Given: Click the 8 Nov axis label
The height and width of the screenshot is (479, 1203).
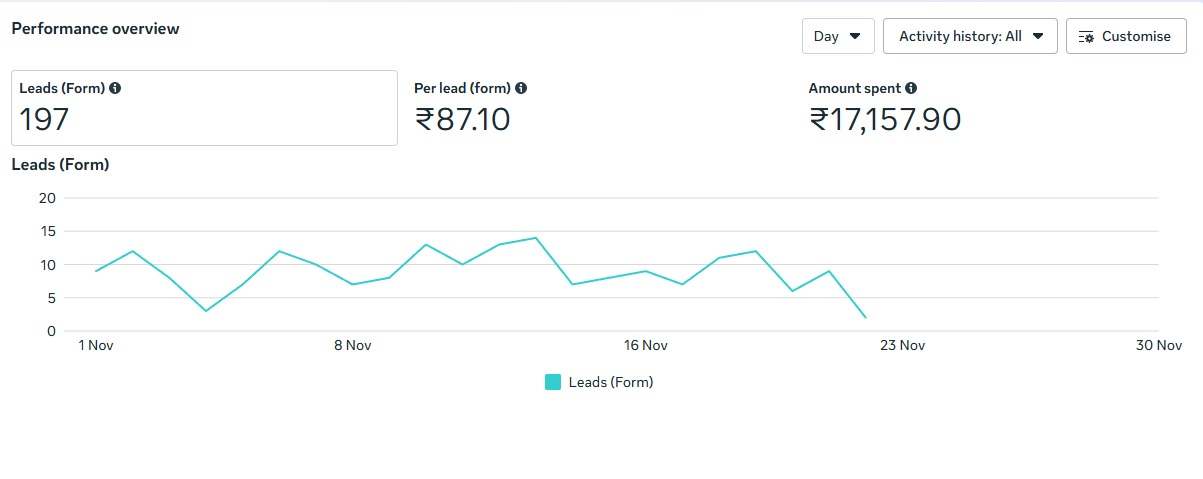Looking at the screenshot, I should [x=352, y=346].
